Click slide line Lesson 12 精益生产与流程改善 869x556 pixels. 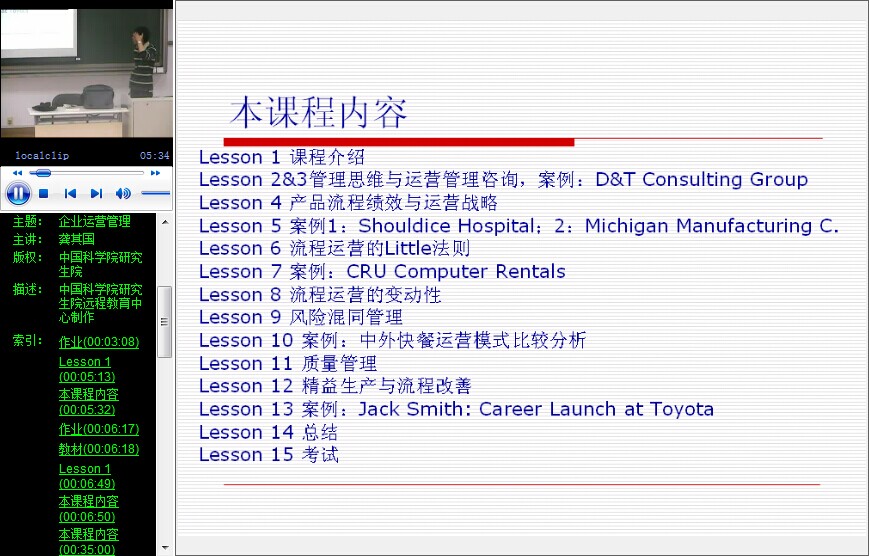point(335,386)
